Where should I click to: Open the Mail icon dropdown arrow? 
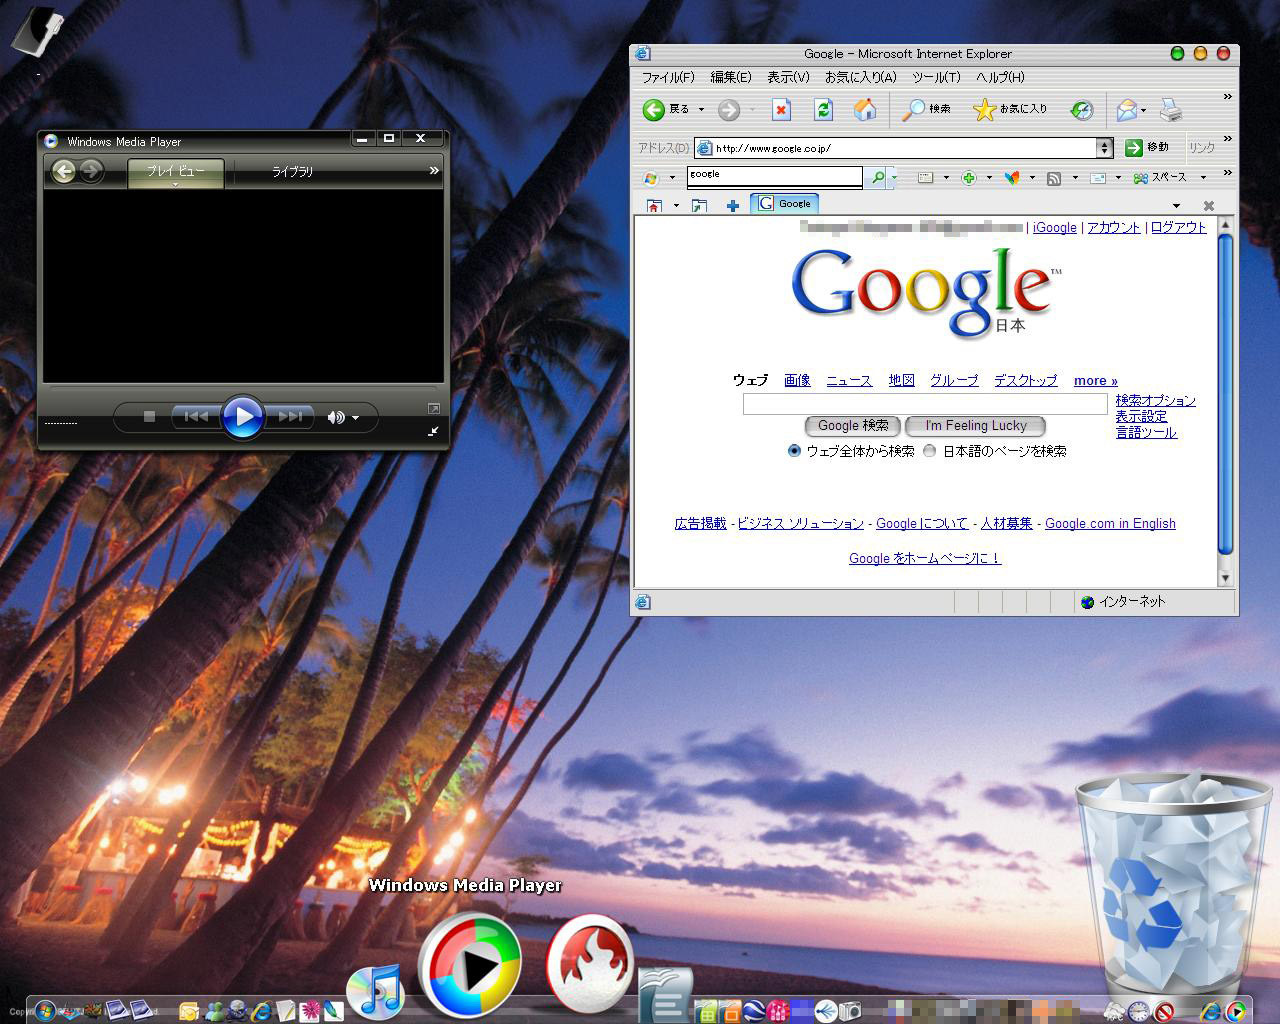pyautogui.click(x=1145, y=109)
